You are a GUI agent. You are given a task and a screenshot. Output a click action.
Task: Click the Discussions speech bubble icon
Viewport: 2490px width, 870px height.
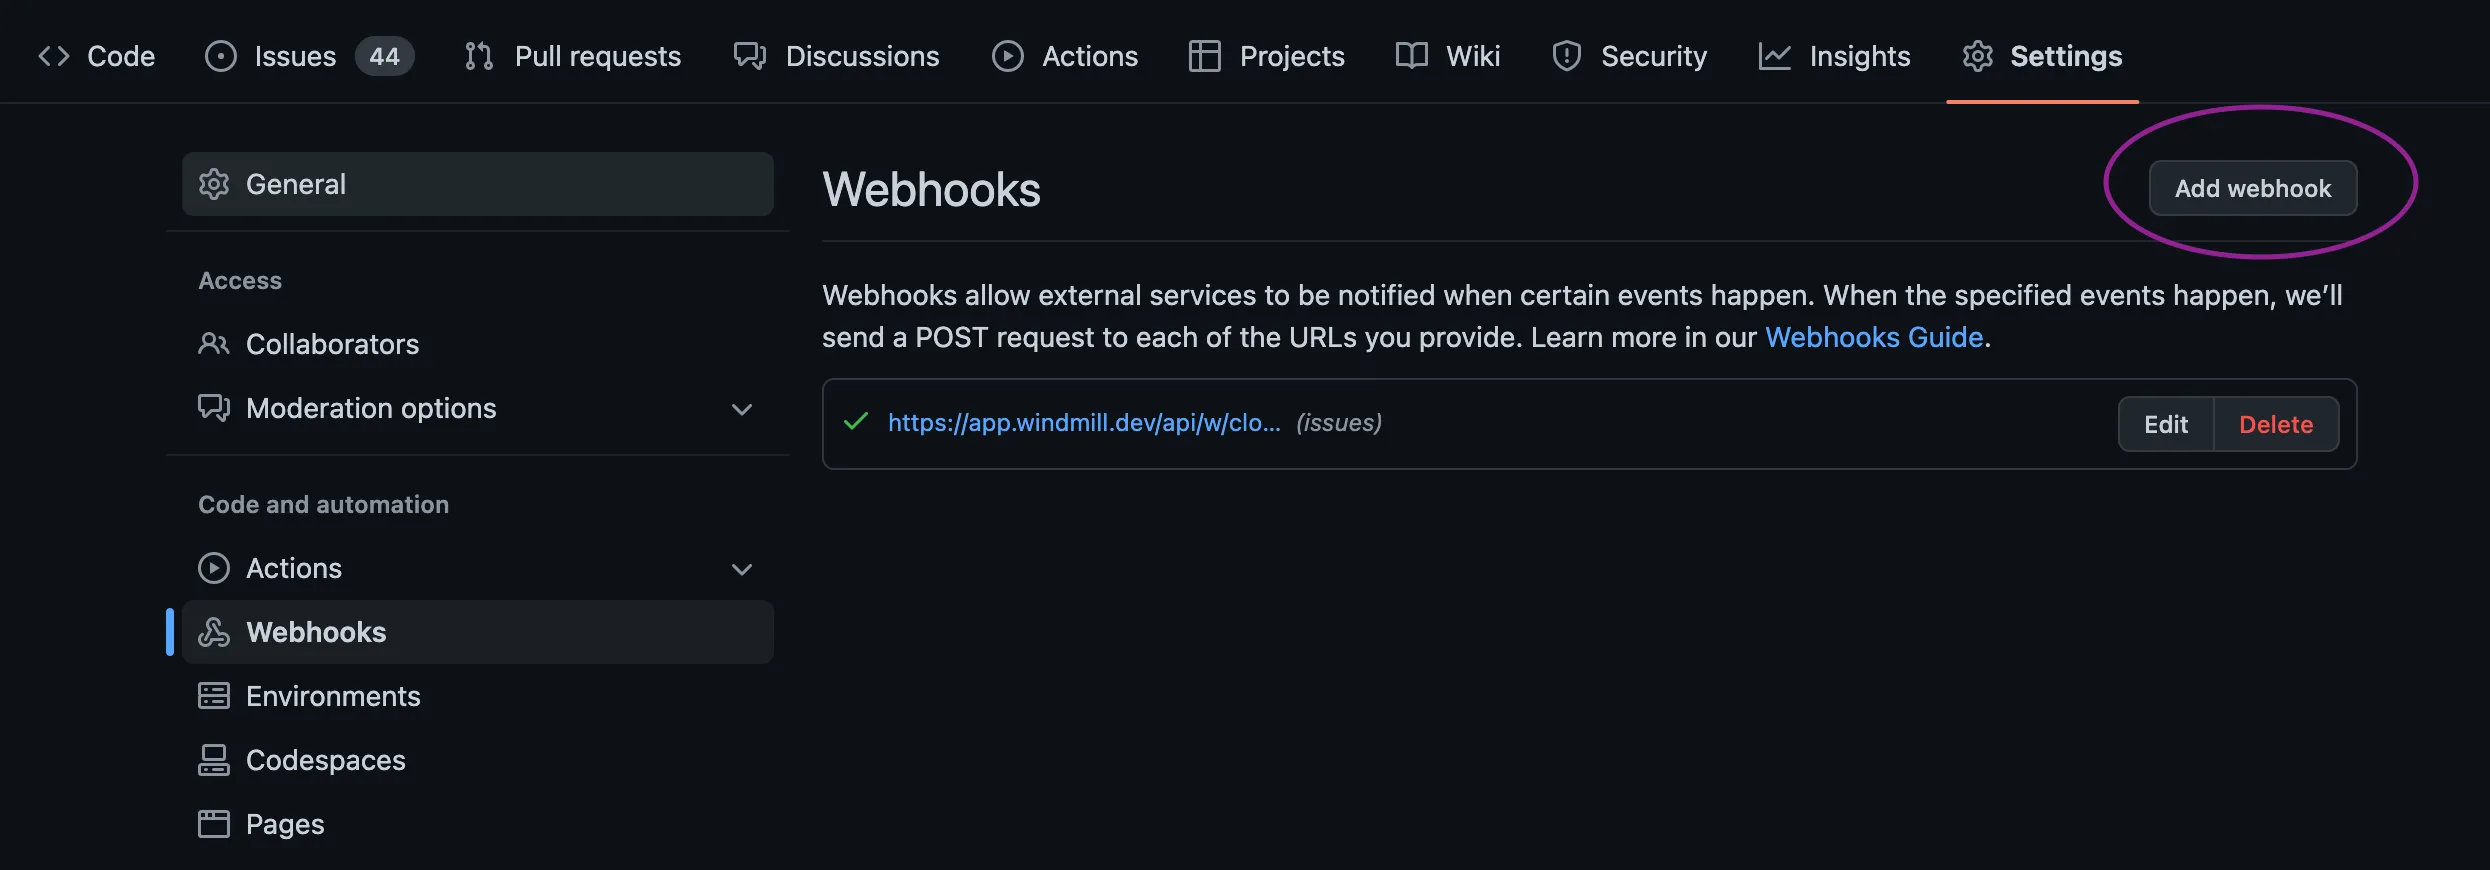tap(750, 56)
